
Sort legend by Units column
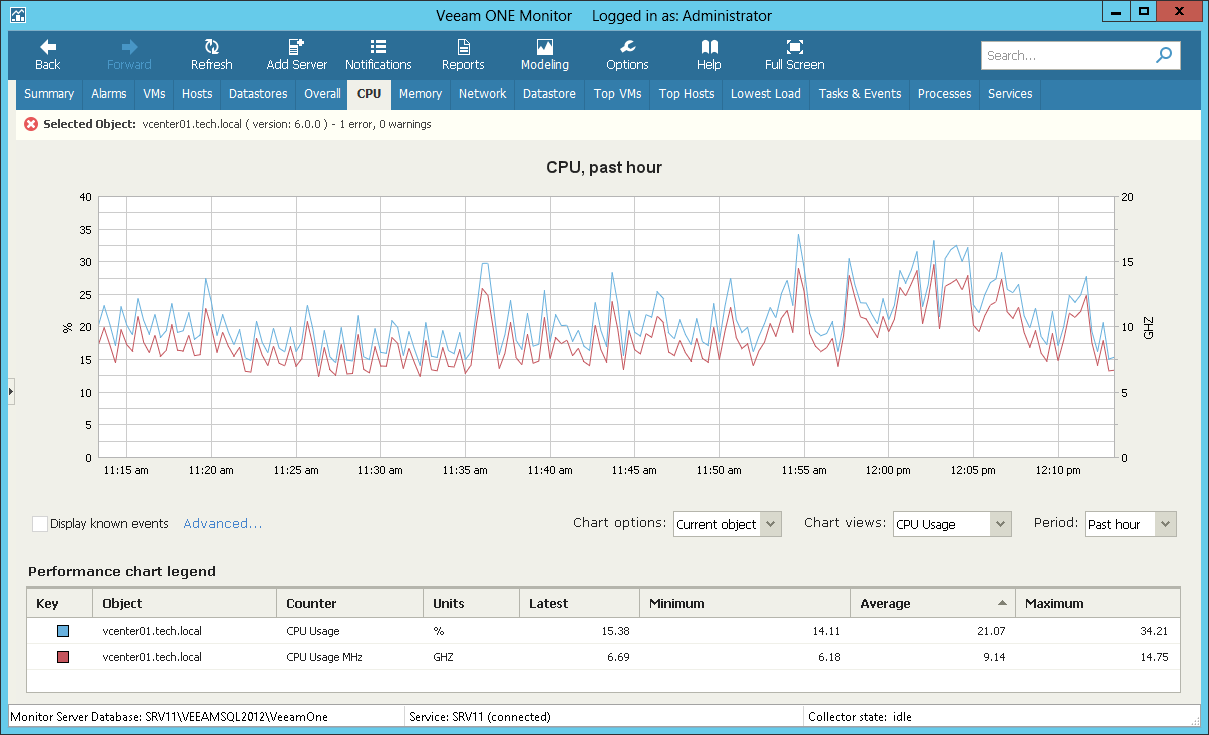click(x=471, y=603)
